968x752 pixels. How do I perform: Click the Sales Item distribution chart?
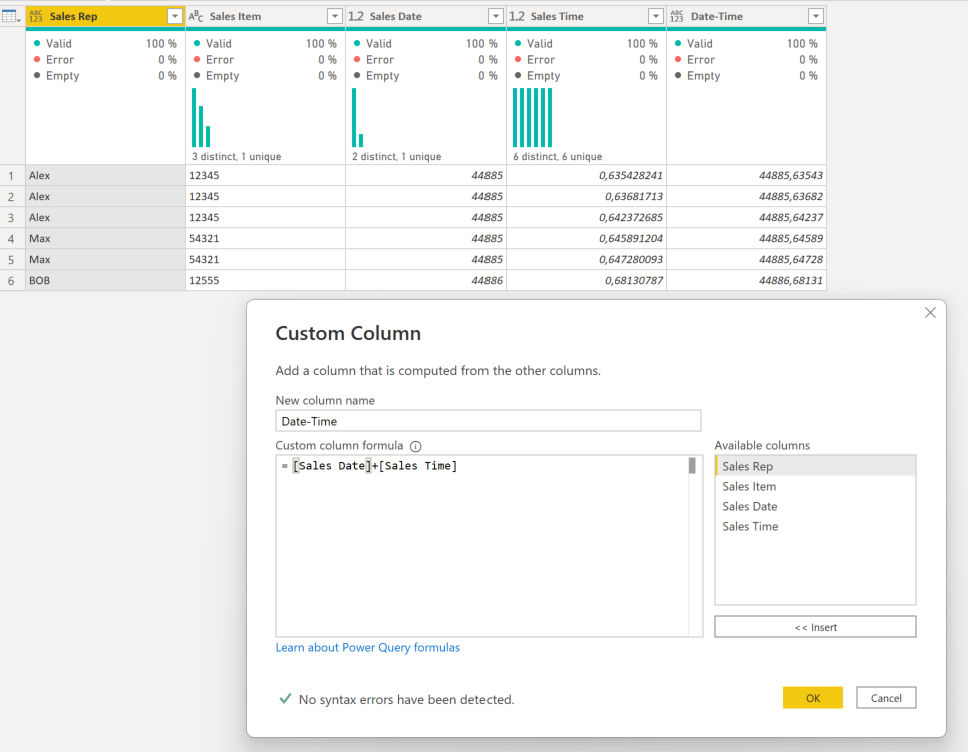[201, 117]
